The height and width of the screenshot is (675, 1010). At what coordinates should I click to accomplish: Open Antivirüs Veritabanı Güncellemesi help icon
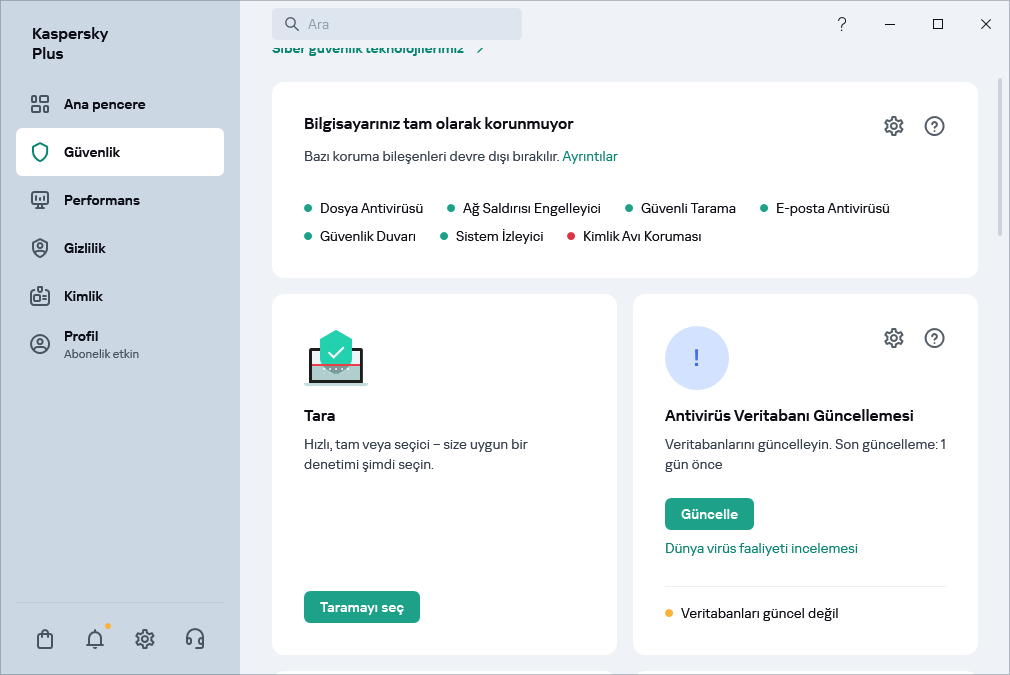point(935,338)
